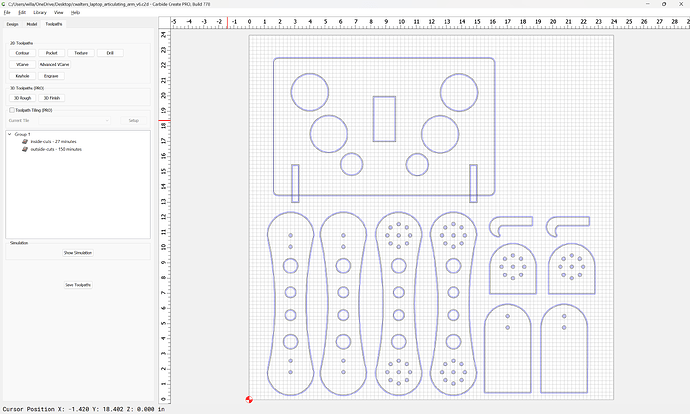The width and height of the screenshot is (690, 414).
Task: Click the Advanced VCarve button
Action: (x=55, y=63)
